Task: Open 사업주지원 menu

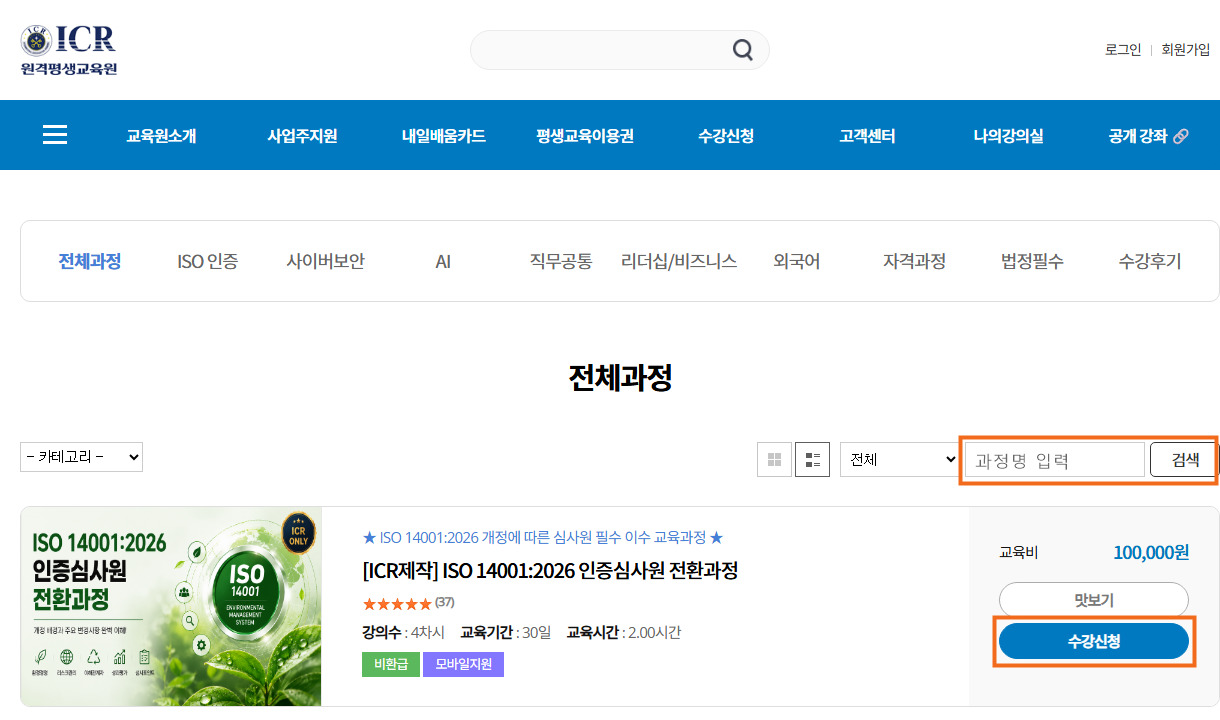Action: coord(302,136)
